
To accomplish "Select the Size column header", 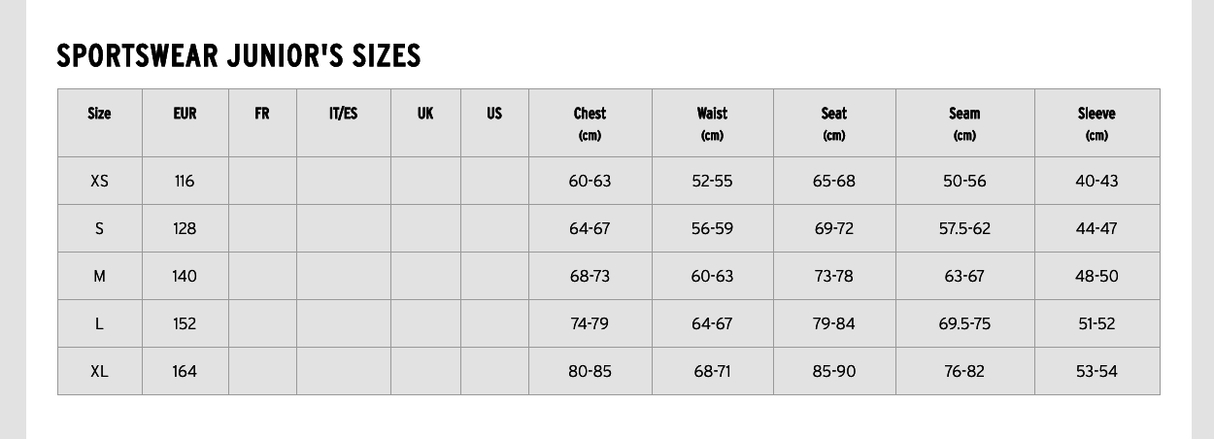I will 99,114.
